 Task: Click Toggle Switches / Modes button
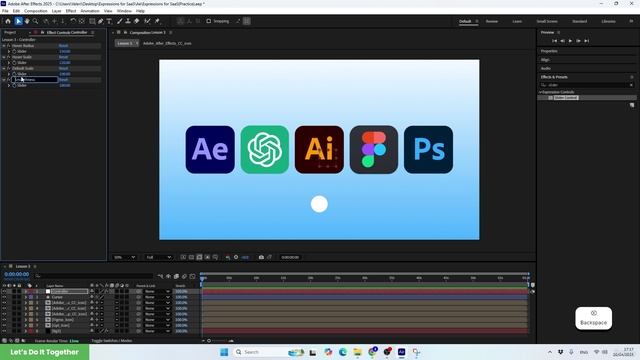pos(111,341)
